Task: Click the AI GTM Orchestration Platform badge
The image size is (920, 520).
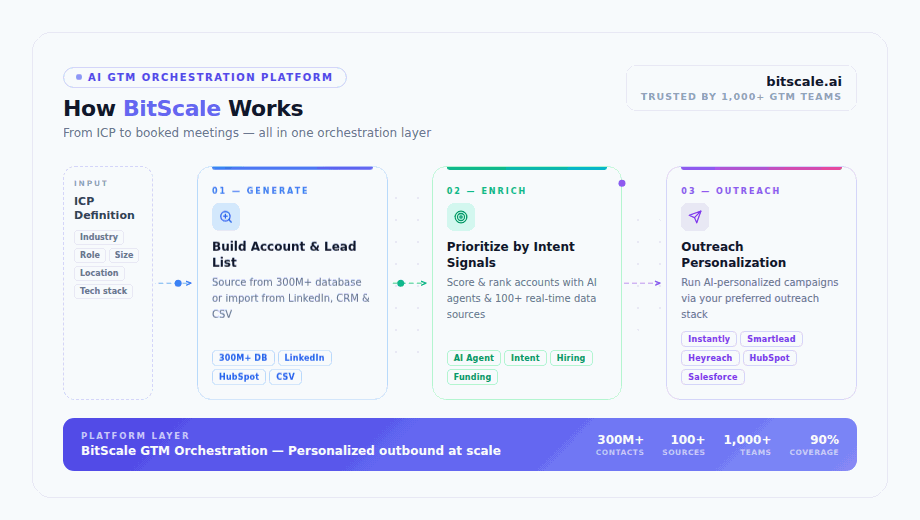Action: 205,77
